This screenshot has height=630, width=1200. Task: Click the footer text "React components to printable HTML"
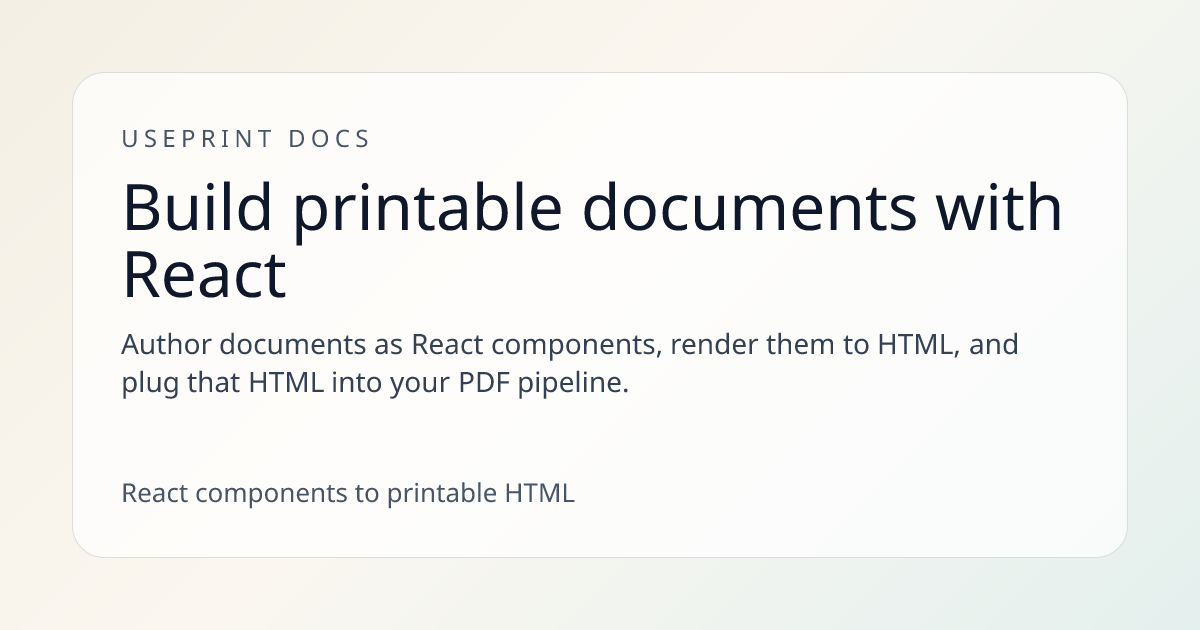pyautogui.click(x=348, y=493)
